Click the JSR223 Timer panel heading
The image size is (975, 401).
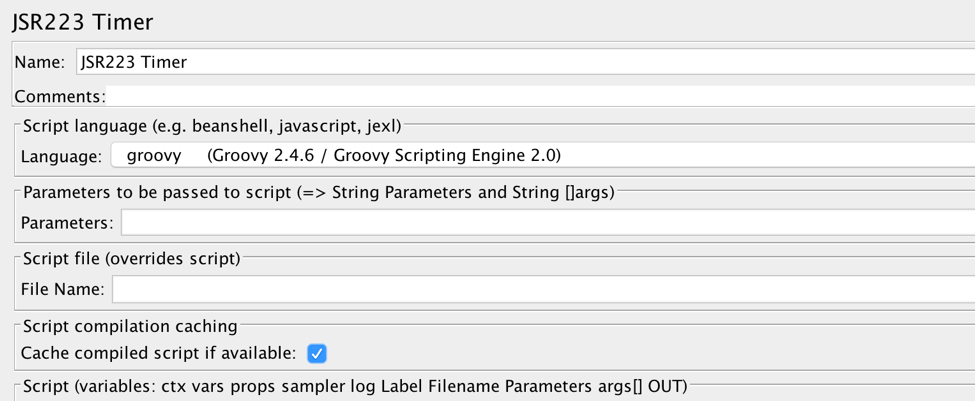[x=83, y=21]
